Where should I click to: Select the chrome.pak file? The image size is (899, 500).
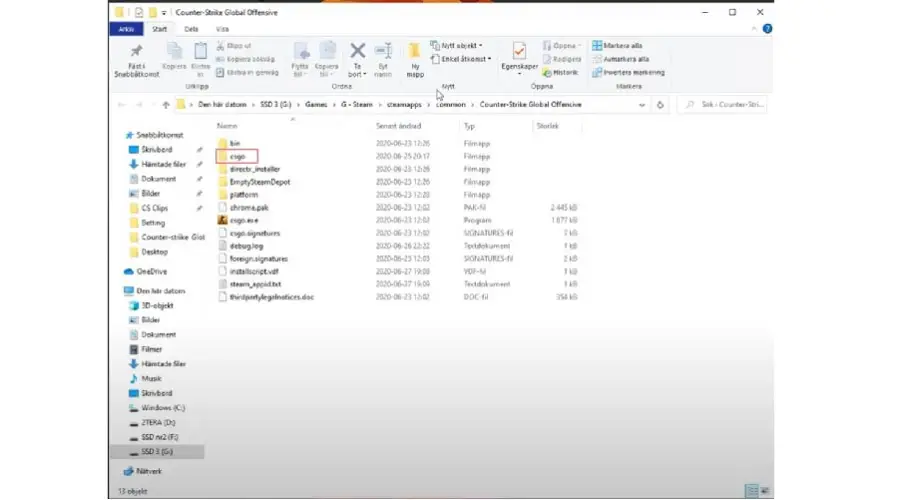(x=243, y=208)
